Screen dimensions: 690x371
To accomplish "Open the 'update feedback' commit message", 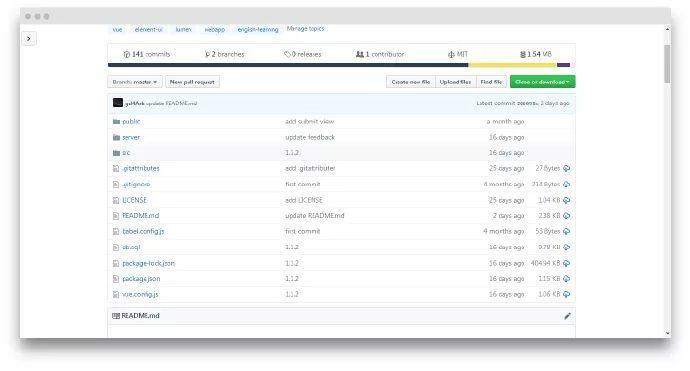I will 310,137.
